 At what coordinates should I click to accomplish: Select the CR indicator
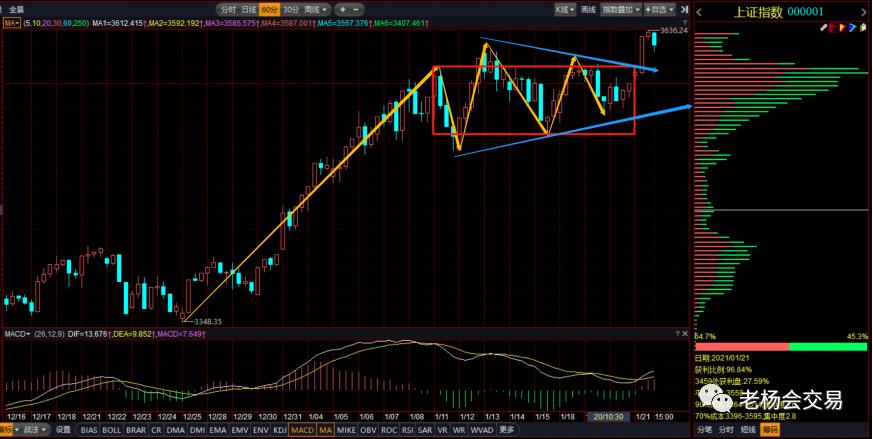tap(156, 430)
